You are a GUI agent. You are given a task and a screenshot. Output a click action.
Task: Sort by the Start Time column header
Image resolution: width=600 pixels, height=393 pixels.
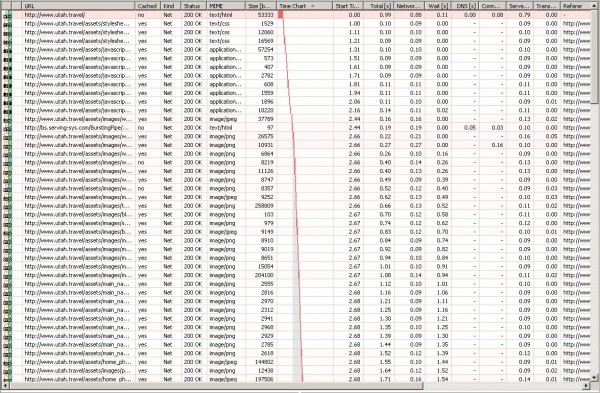click(348, 6)
